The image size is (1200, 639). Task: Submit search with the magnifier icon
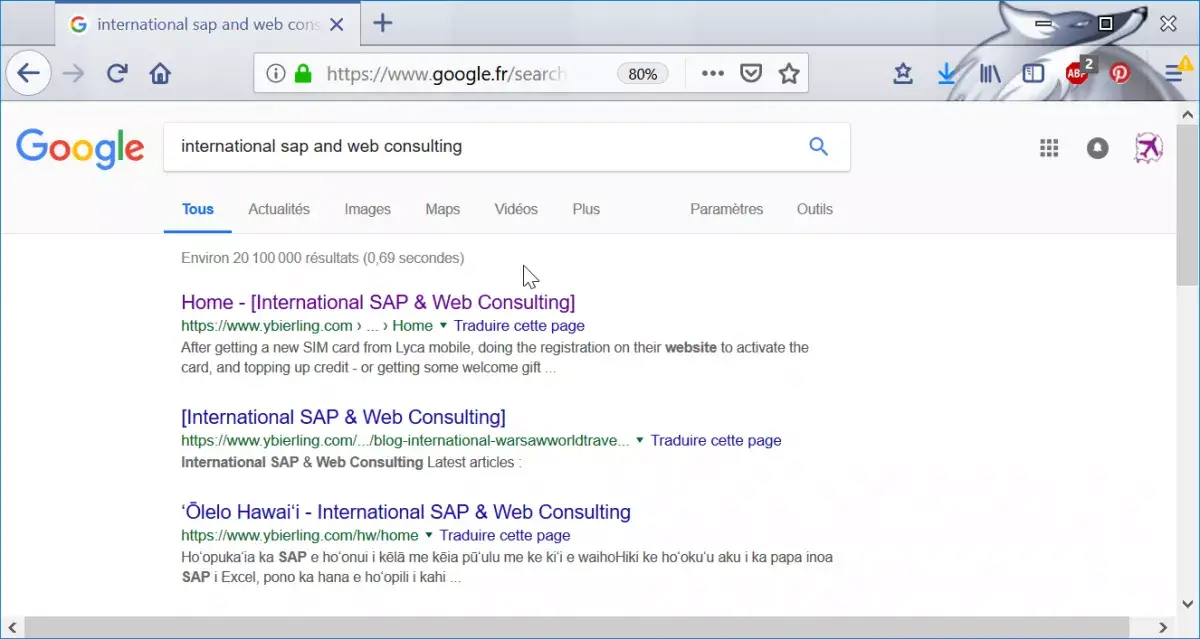818,147
